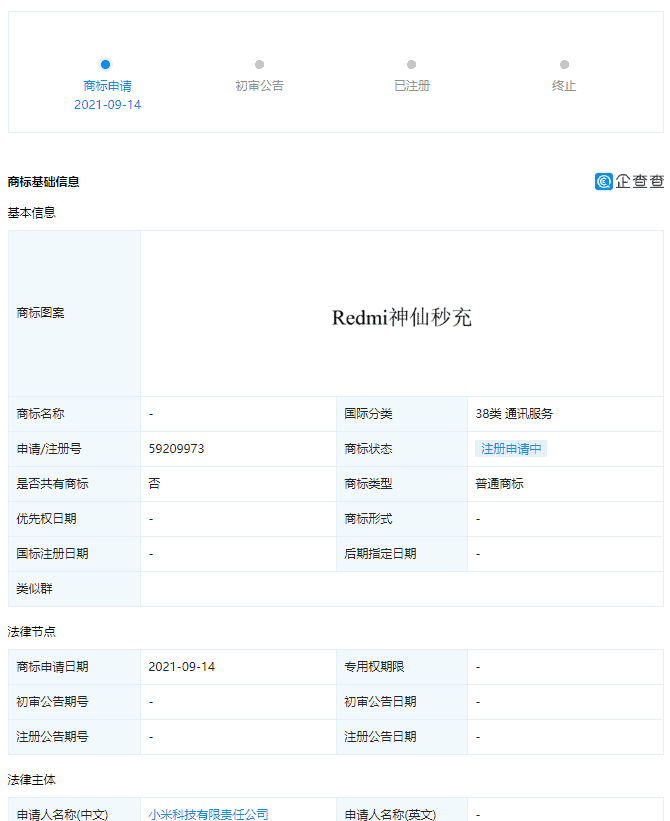This screenshot has height=821, width=670.
Task: Click the 是否共有商标 label cell
Action: coord(74,484)
